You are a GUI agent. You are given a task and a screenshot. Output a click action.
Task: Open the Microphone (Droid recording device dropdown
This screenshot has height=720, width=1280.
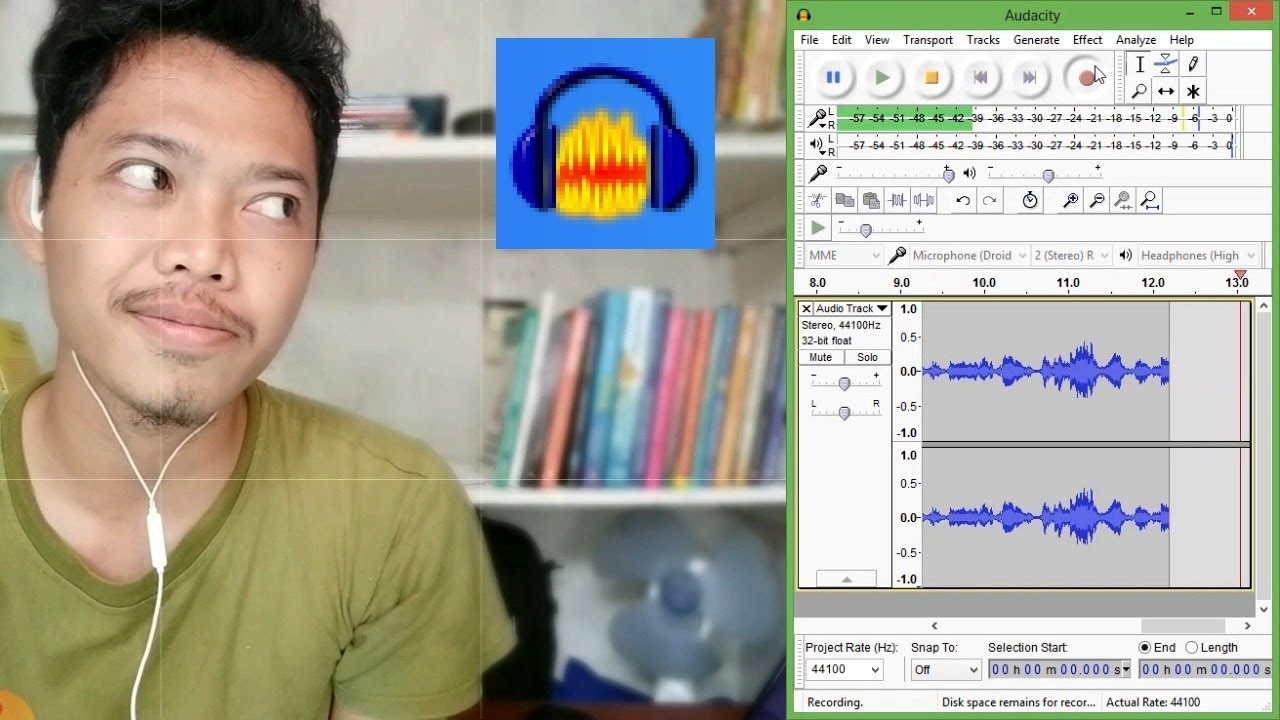pos(968,255)
